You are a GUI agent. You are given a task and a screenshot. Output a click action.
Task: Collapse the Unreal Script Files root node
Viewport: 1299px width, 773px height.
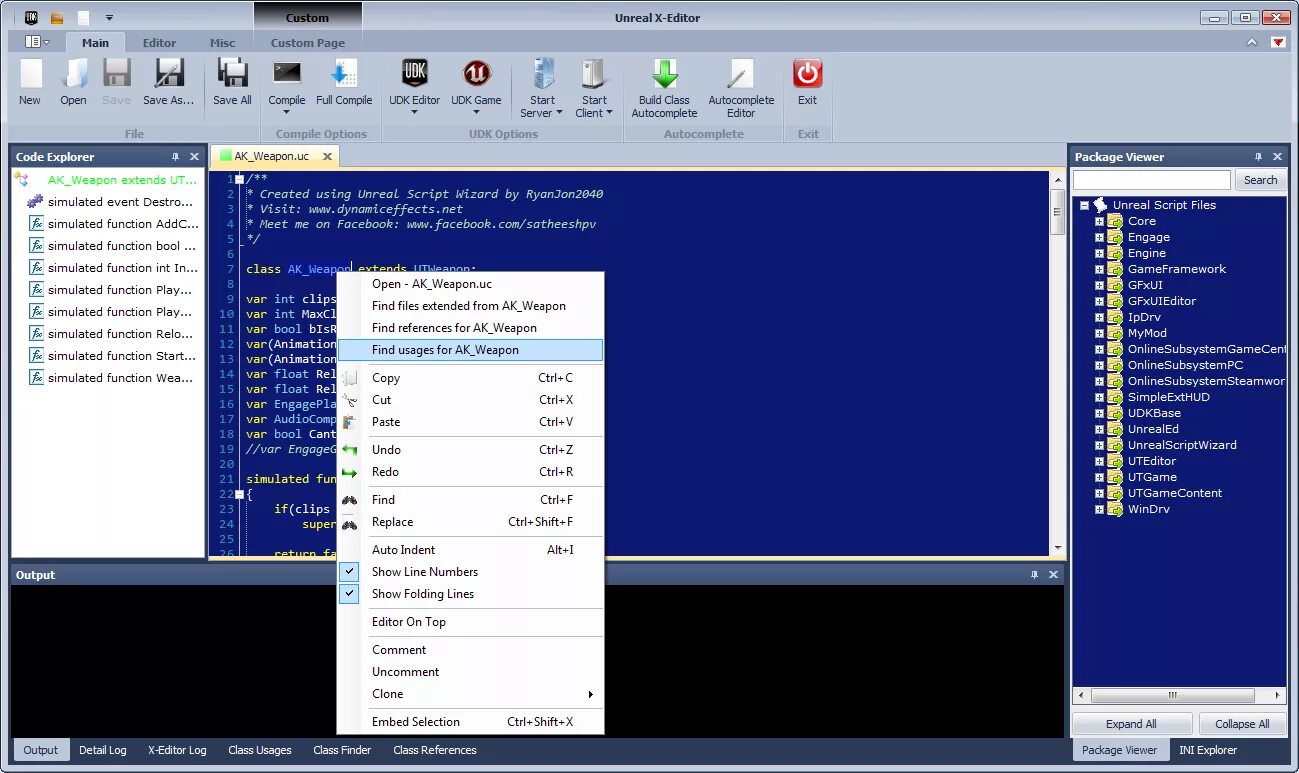pyautogui.click(x=1083, y=205)
